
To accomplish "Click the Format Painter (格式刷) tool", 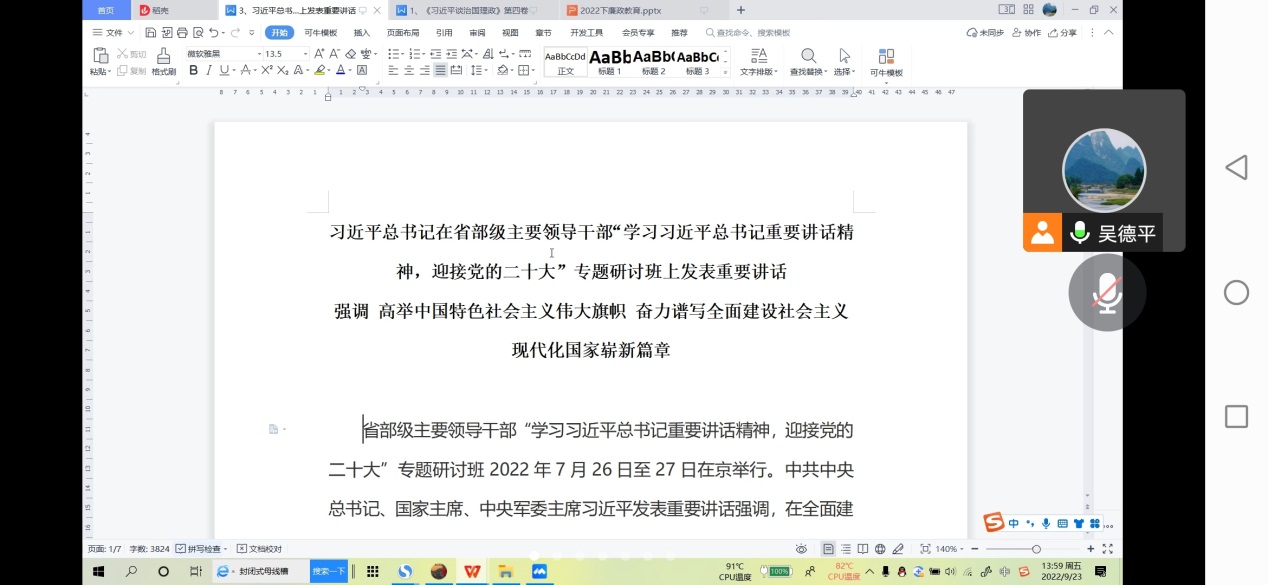I will click(x=164, y=61).
